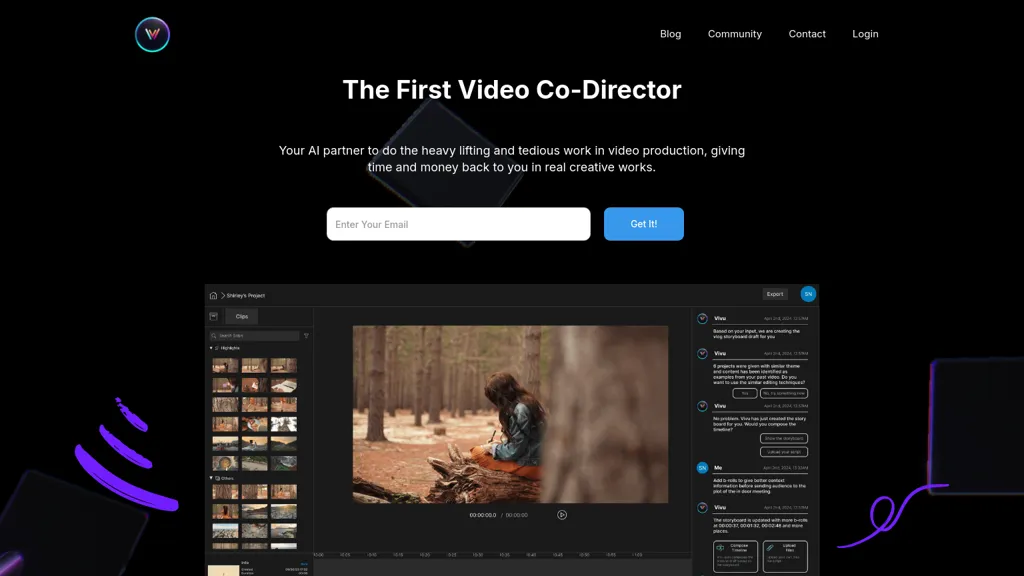
Task: Click the Upload Files card in the chat
Action: (x=784, y=556)
